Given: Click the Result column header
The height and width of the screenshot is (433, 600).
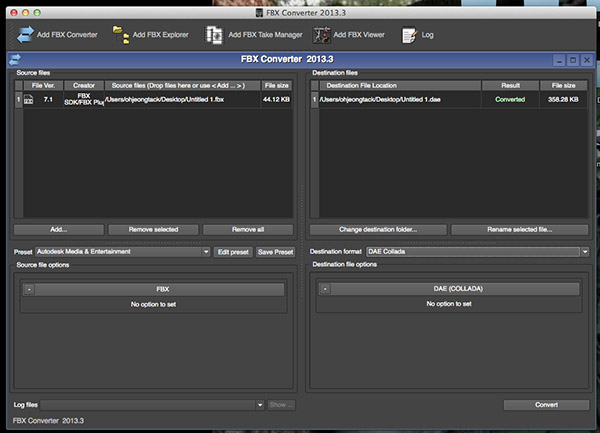Looking at the screenshot, I should (510, 85).
